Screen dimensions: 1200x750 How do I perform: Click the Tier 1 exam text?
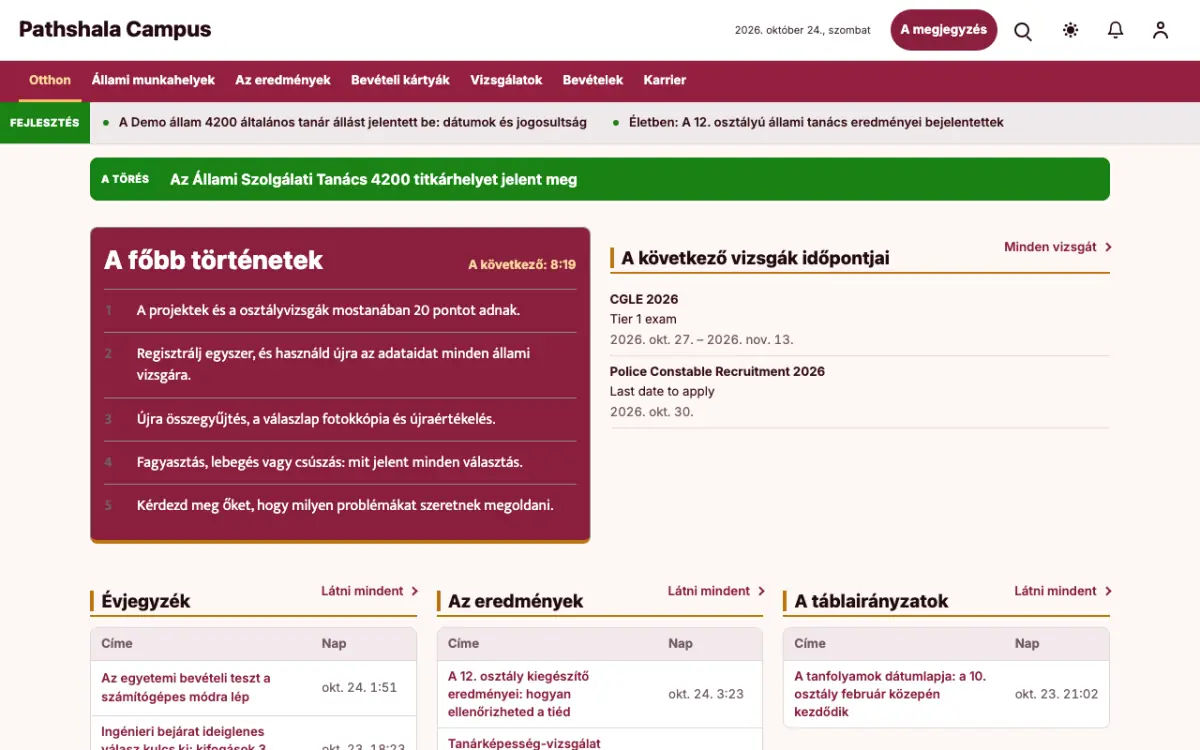pos(643,319)
